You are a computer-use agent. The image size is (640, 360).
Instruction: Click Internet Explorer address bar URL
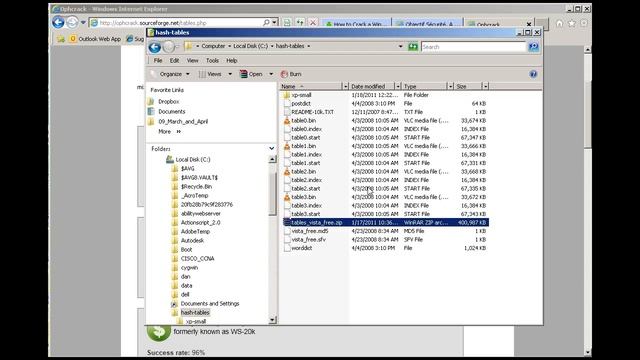coord(153,23)
